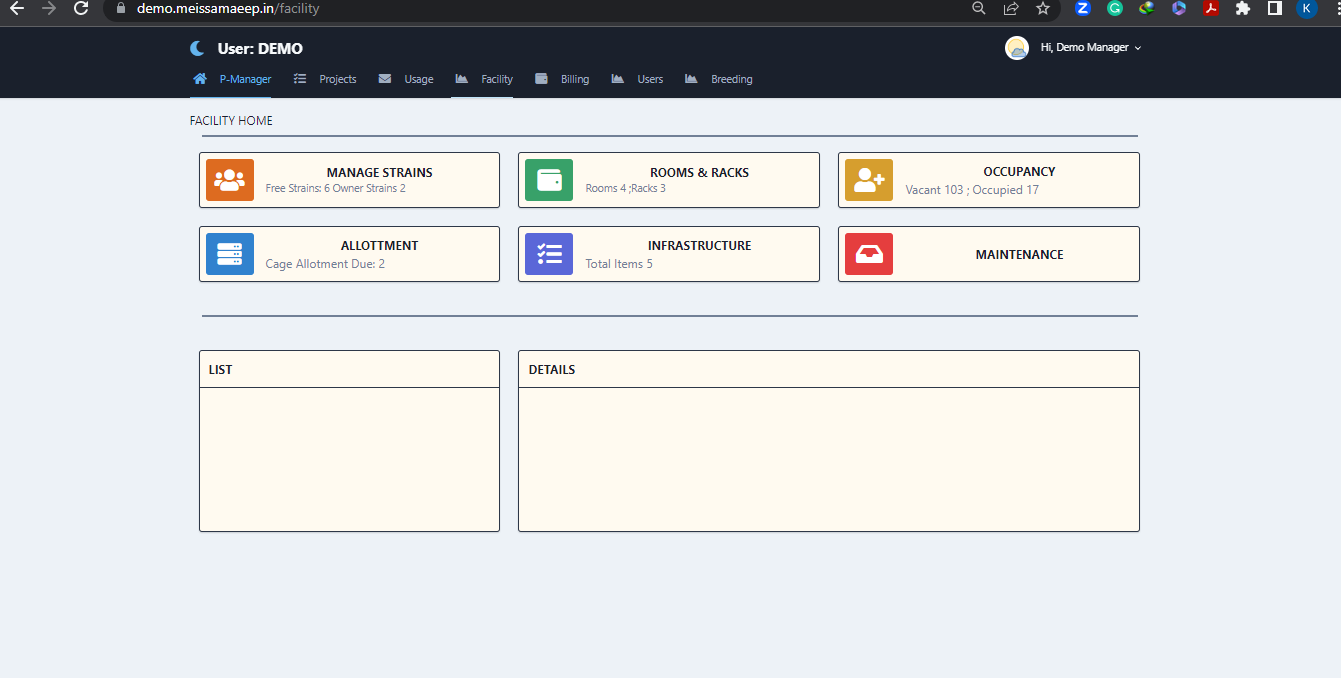Click the purple Infrastructure checklist icon
Viewport: 1341px width, 678px height.
pyautogui.click(x=549, y=254)
